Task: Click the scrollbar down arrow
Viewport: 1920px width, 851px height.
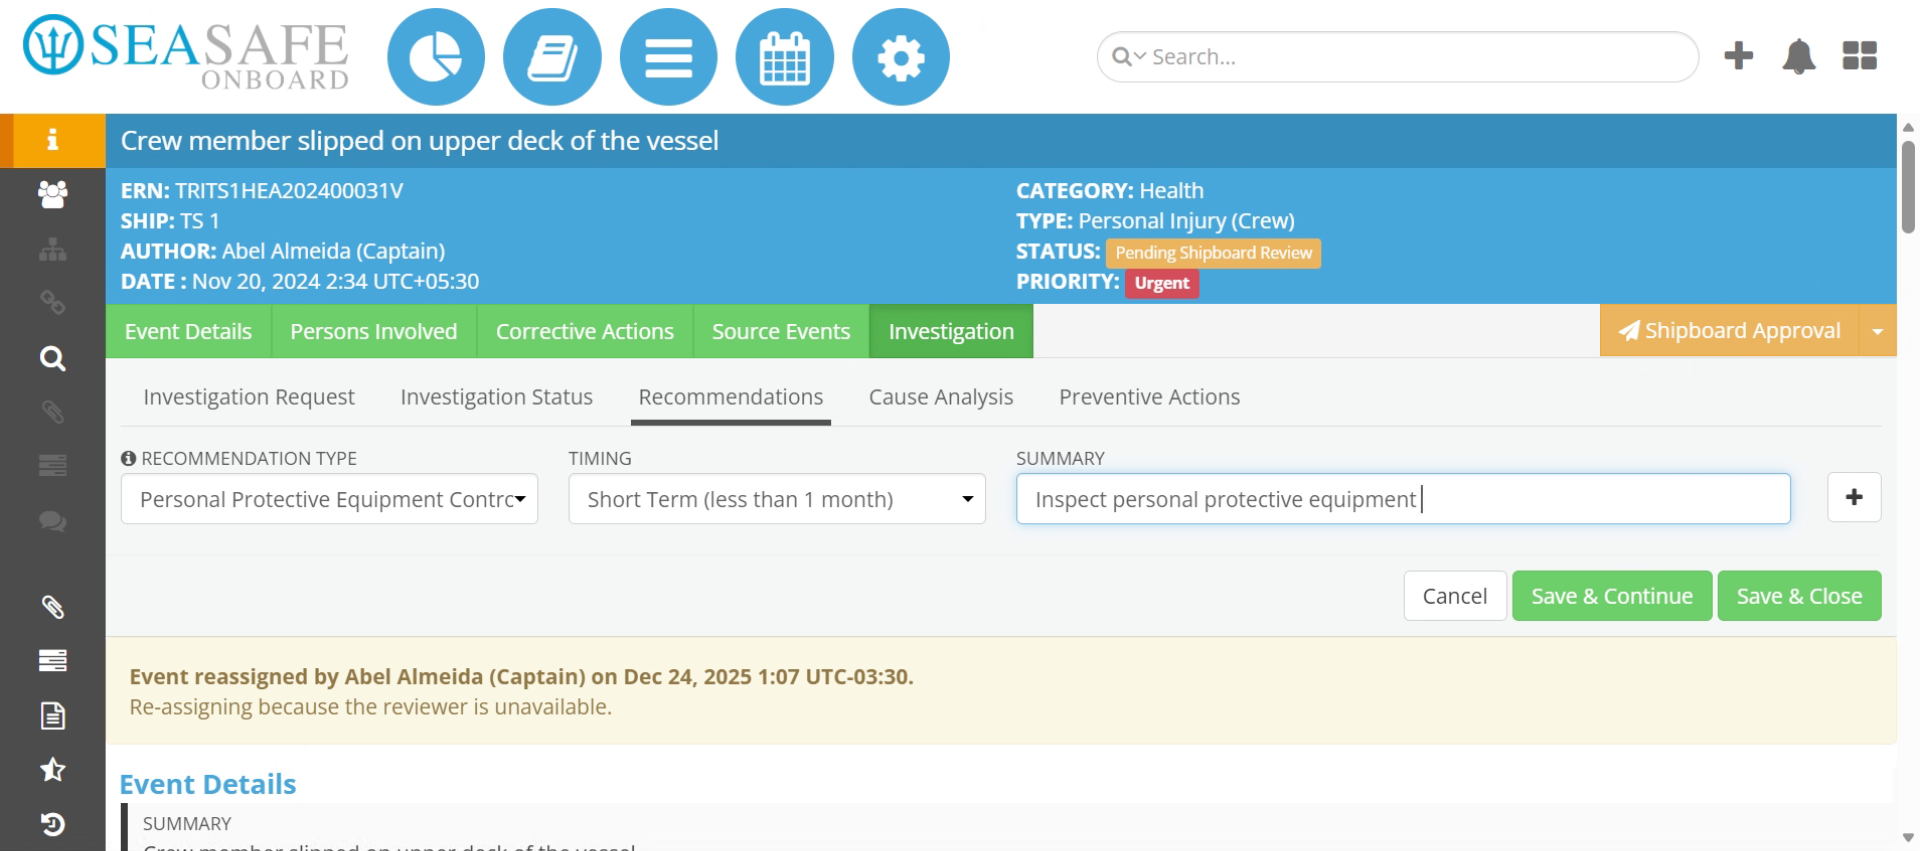Action: [x=1907, y=838]
